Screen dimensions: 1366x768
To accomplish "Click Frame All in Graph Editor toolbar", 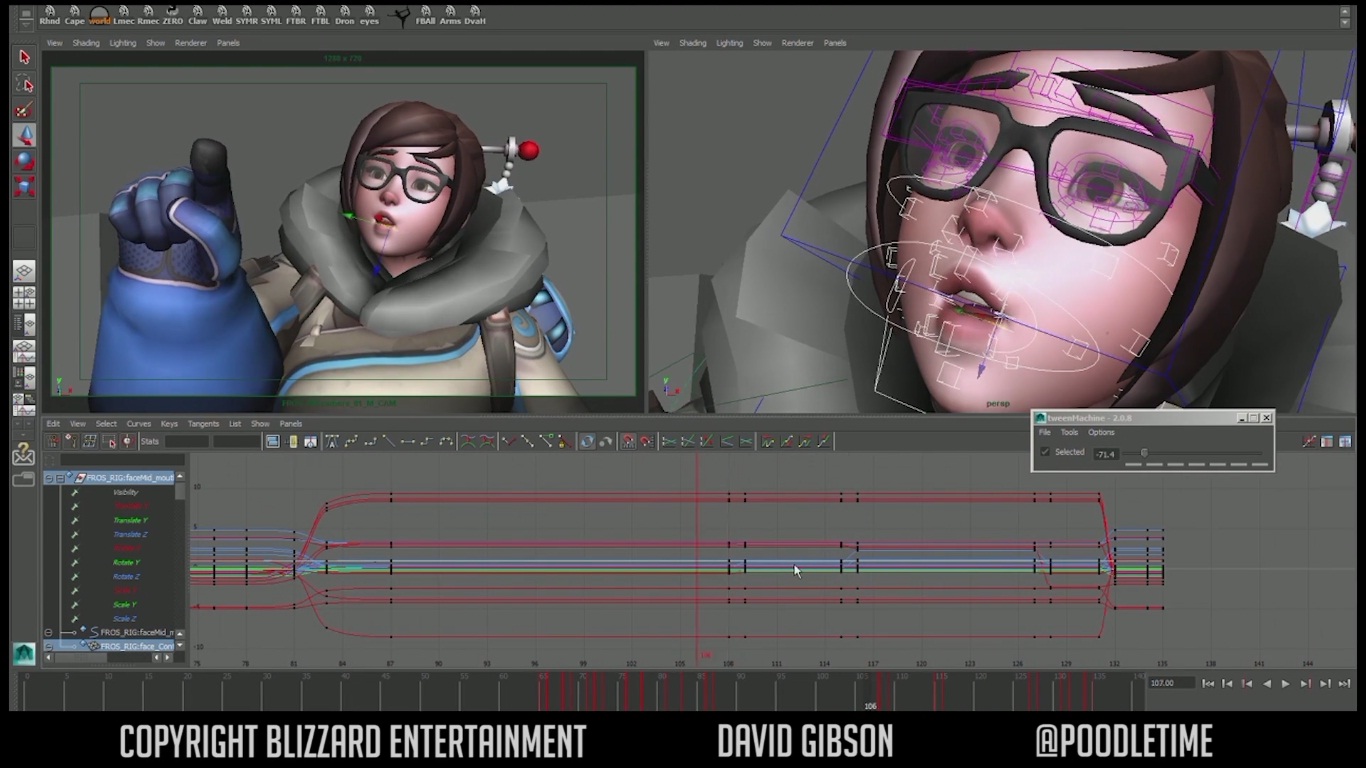I will (x=272, y=441).
